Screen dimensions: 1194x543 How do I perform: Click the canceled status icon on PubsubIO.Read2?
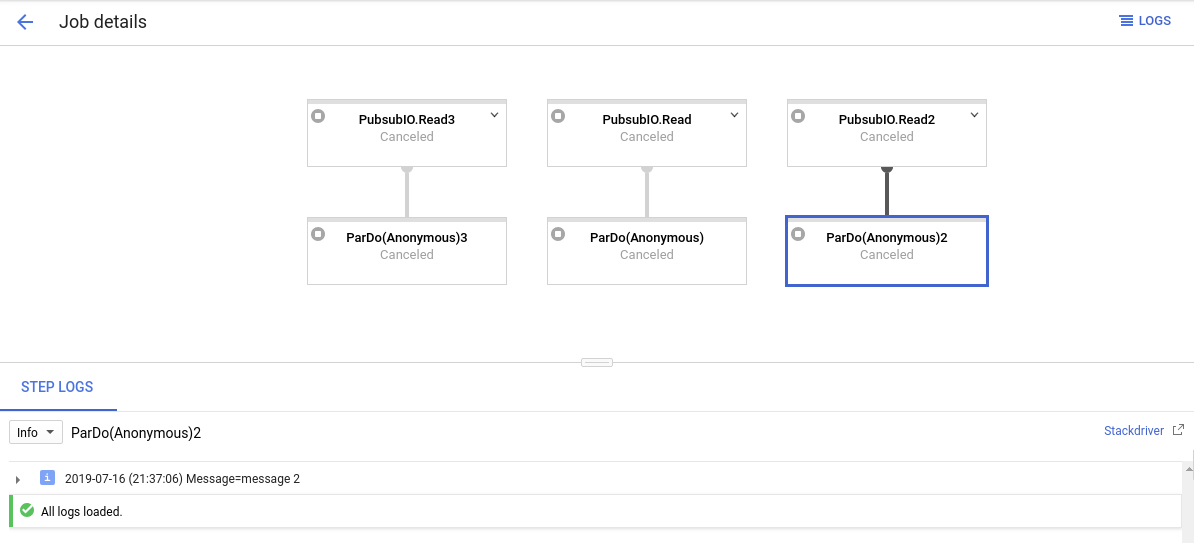(x=798, y=116)
